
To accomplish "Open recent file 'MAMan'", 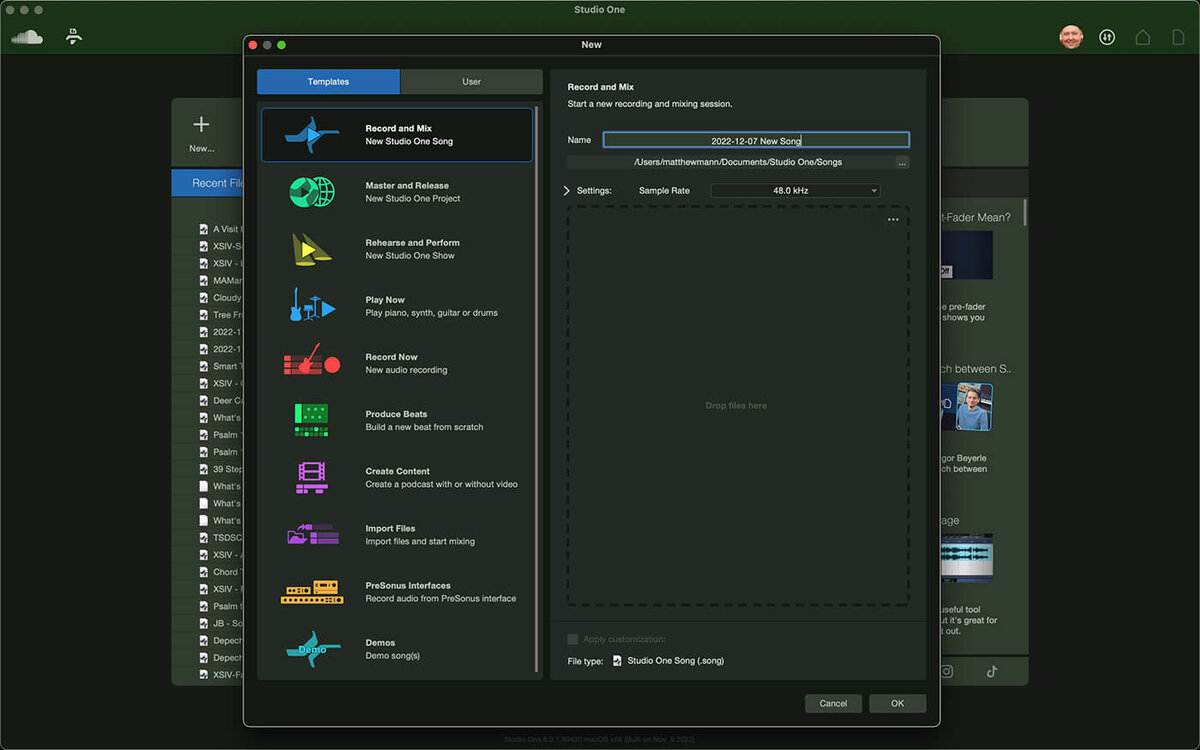I will (227, 281).
